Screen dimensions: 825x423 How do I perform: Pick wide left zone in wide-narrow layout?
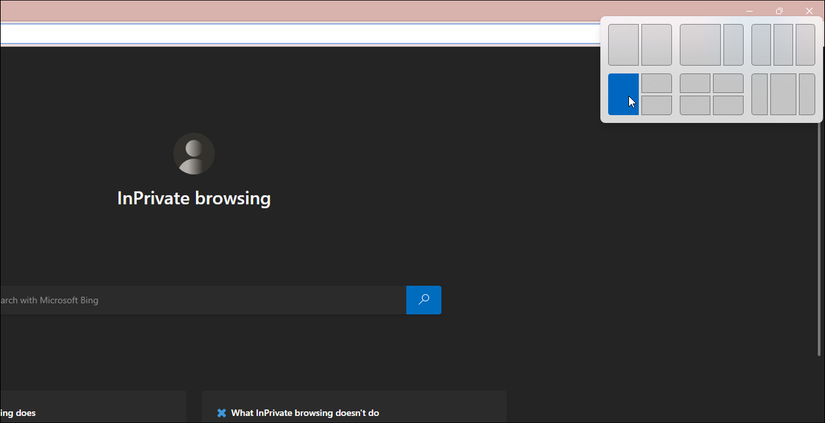(700, 45)
